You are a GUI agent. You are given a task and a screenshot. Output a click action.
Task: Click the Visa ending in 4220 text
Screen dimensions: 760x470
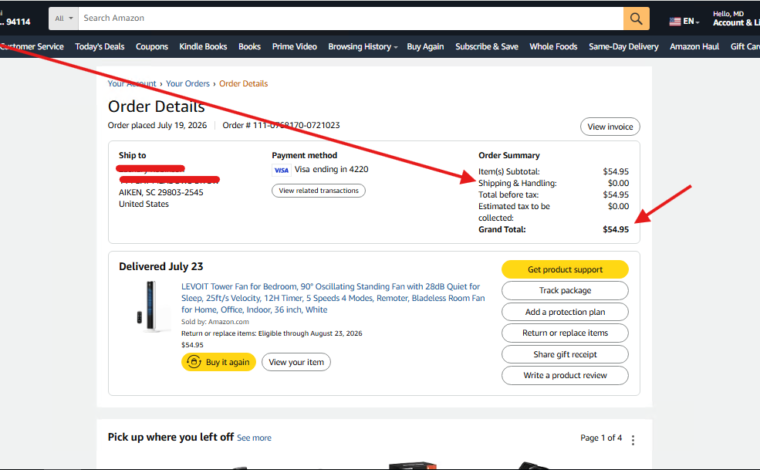point(331,169)
